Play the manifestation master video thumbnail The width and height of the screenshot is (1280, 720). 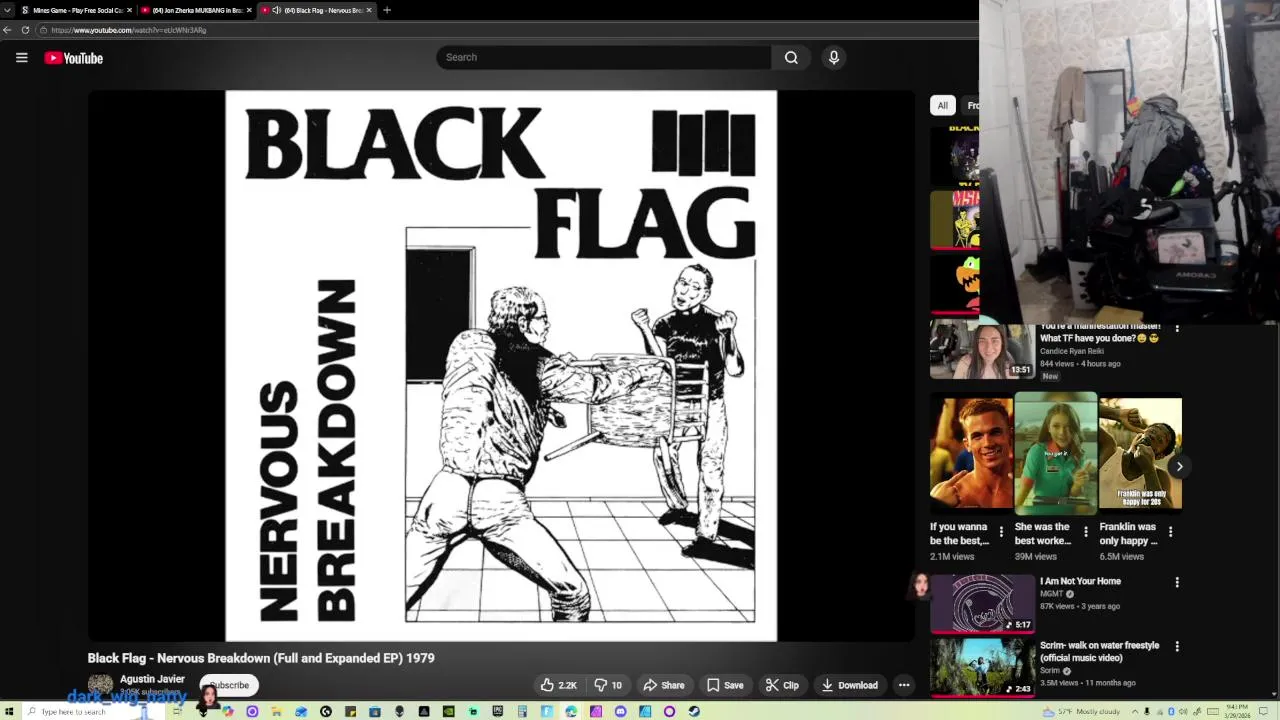(982, 349)
